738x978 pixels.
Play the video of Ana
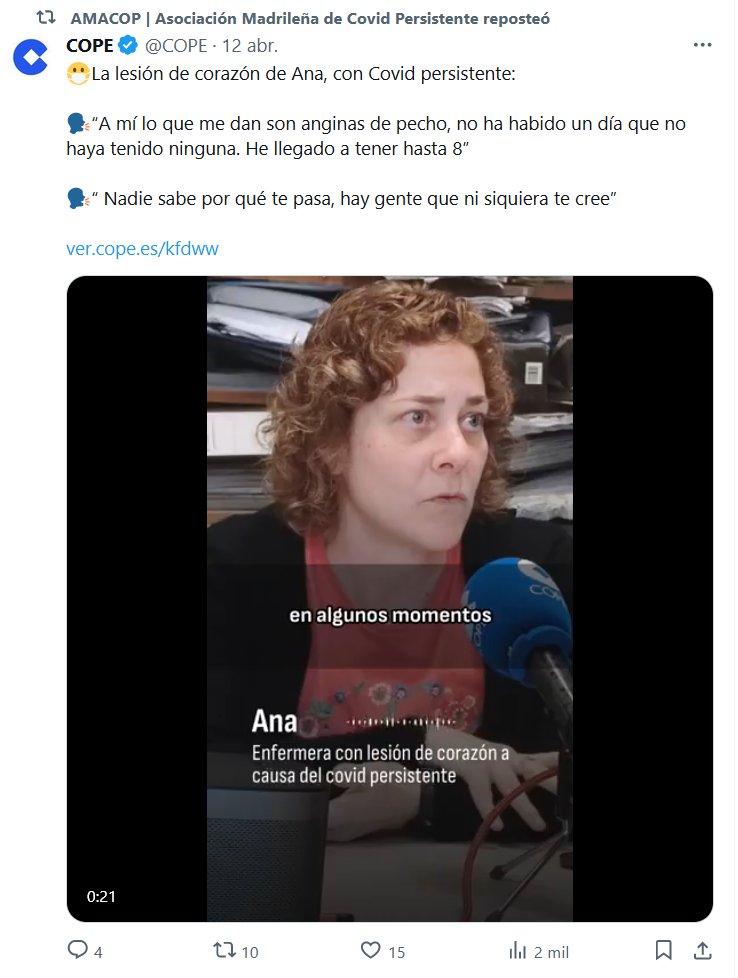point(390,599)
